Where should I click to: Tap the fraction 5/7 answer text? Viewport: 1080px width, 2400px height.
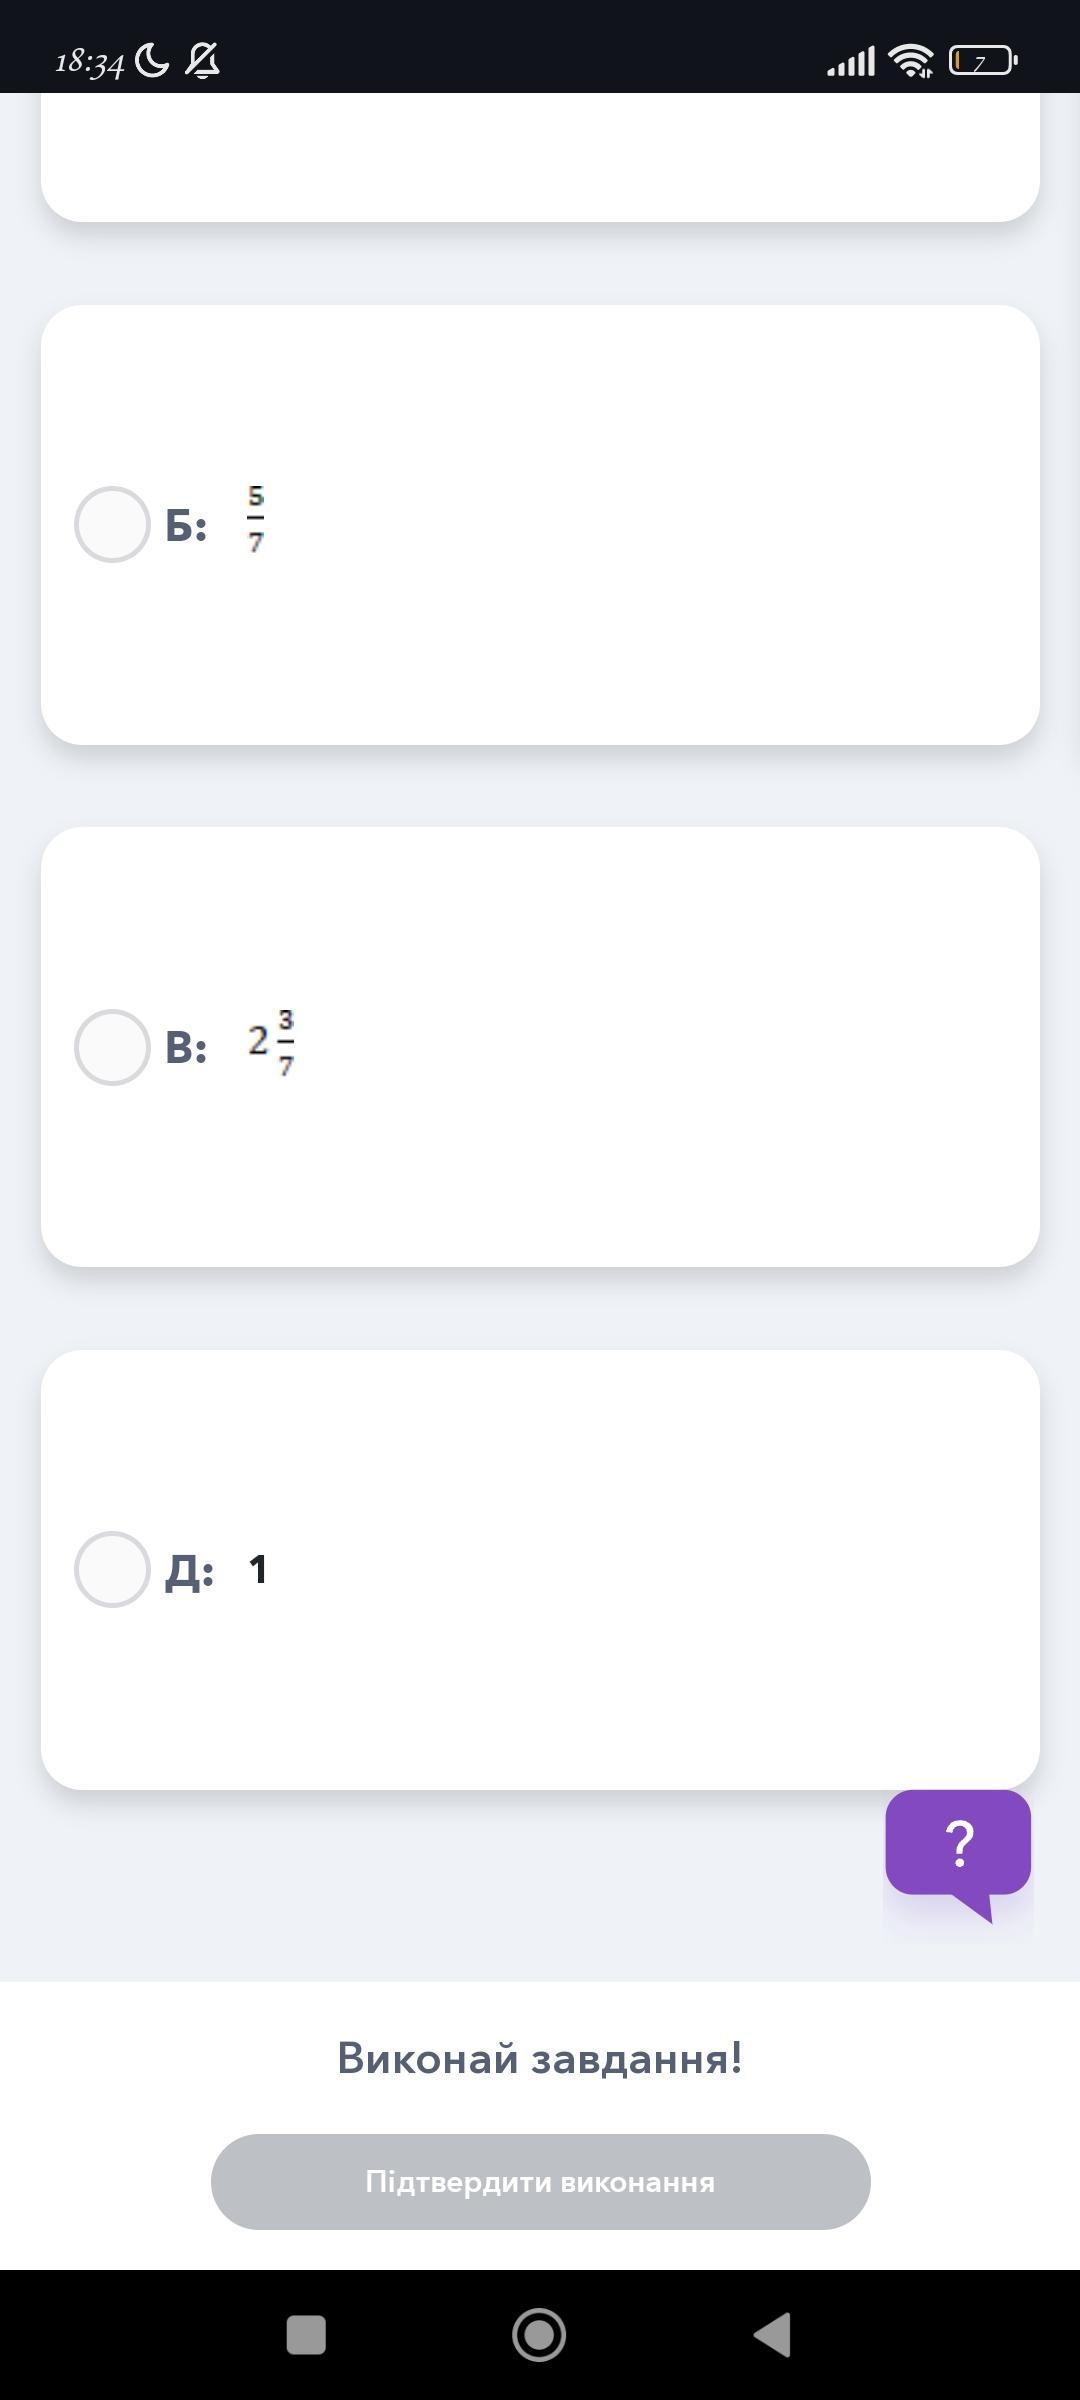coord(256,519)
